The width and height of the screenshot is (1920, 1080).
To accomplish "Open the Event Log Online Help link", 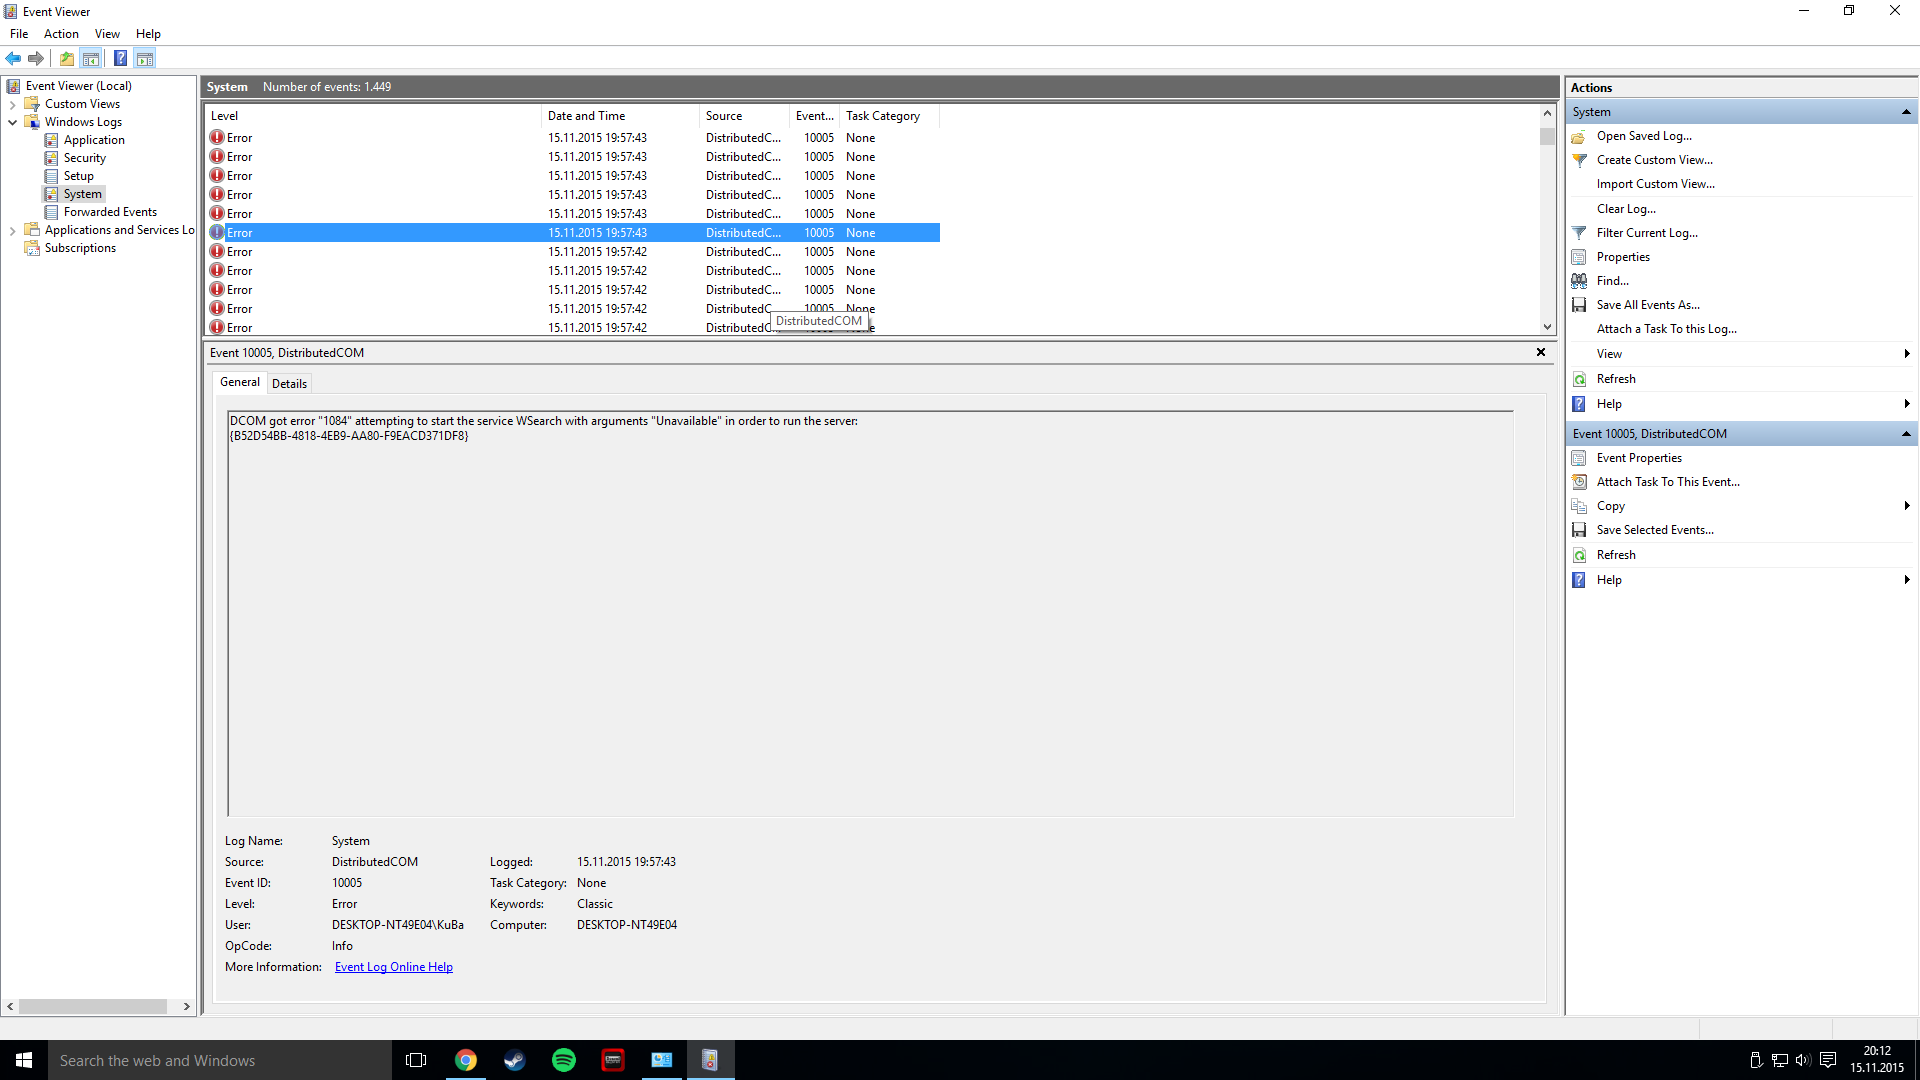I will [x=393, y=967].
